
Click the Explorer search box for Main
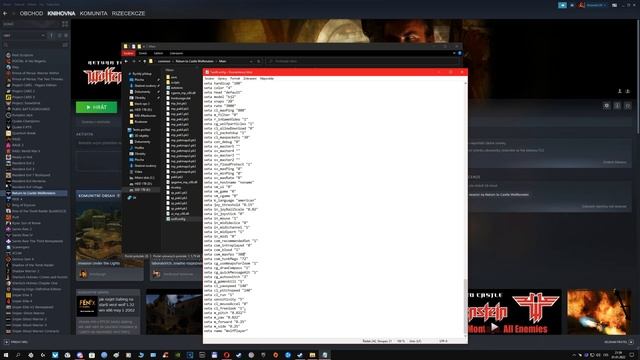coord(362,61)
